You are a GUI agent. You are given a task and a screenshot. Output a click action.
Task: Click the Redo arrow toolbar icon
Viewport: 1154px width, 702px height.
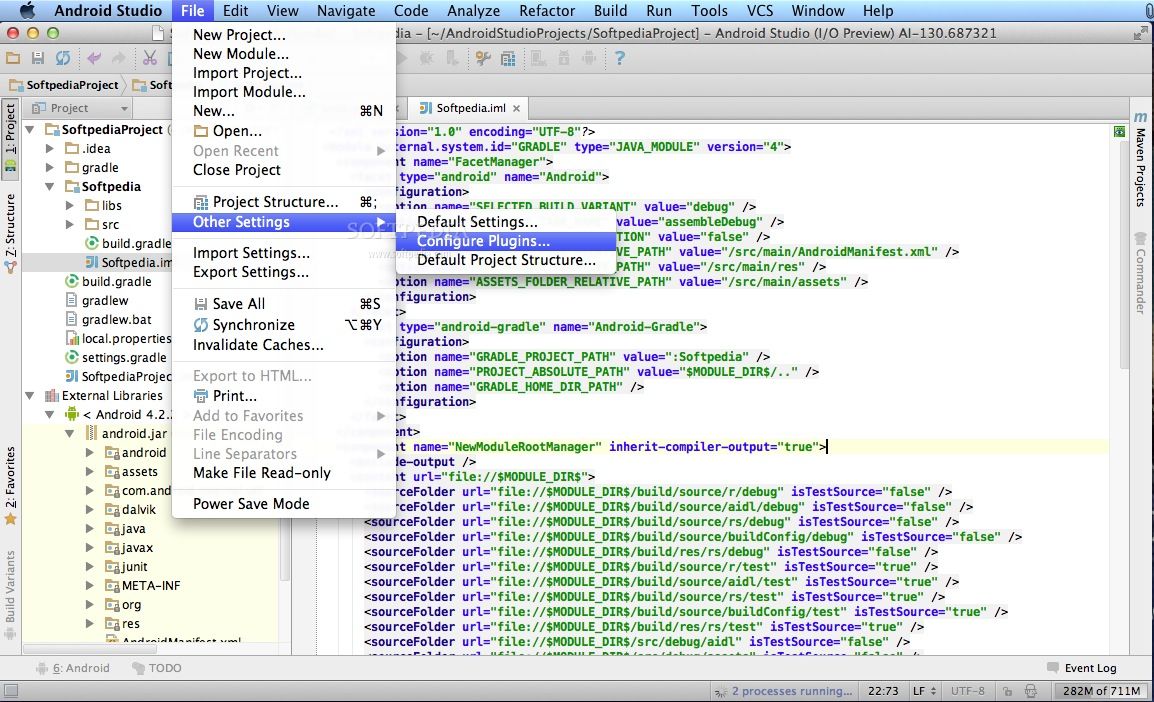coord(118,58)
